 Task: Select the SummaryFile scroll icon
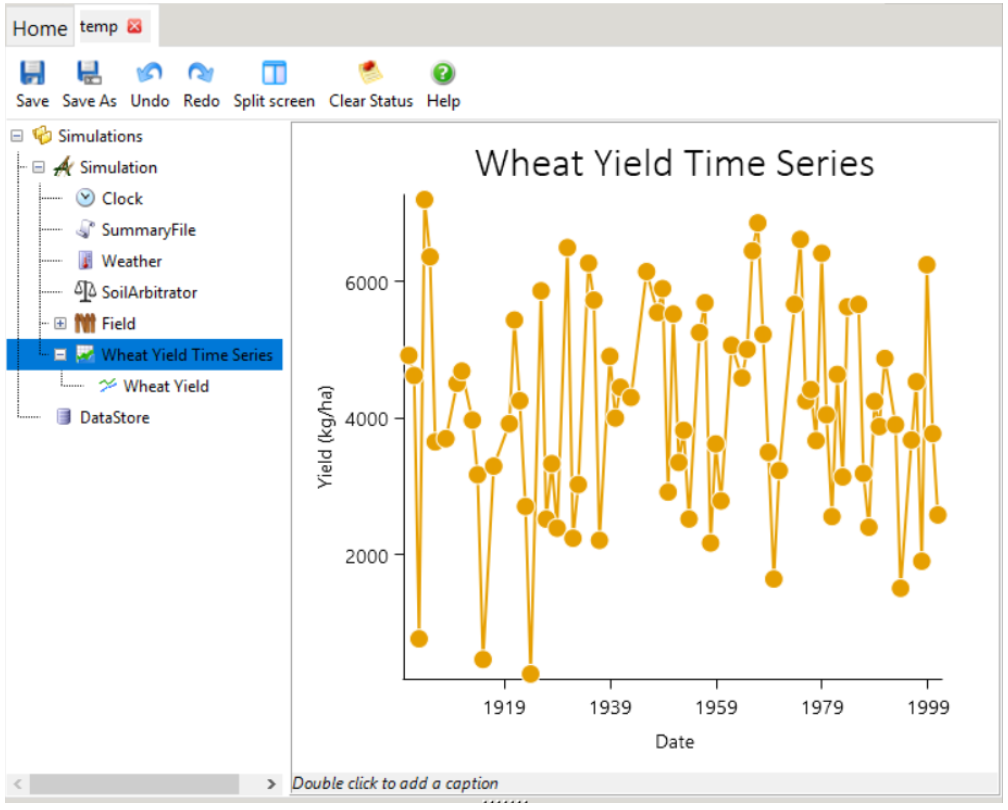pyautogui.click(x=86, y=230)
